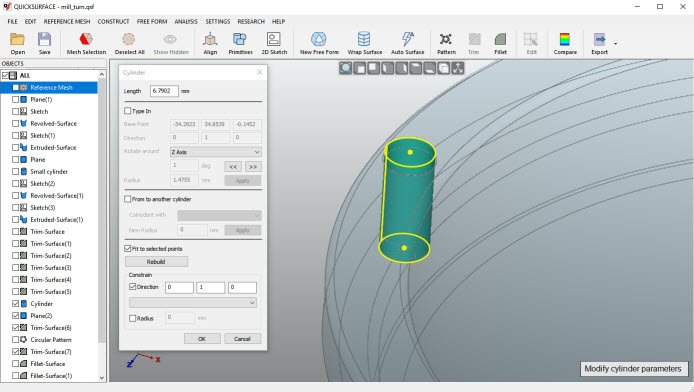694x392 pixels.
Task: Click the Length input field
Action: coord(164,91)
